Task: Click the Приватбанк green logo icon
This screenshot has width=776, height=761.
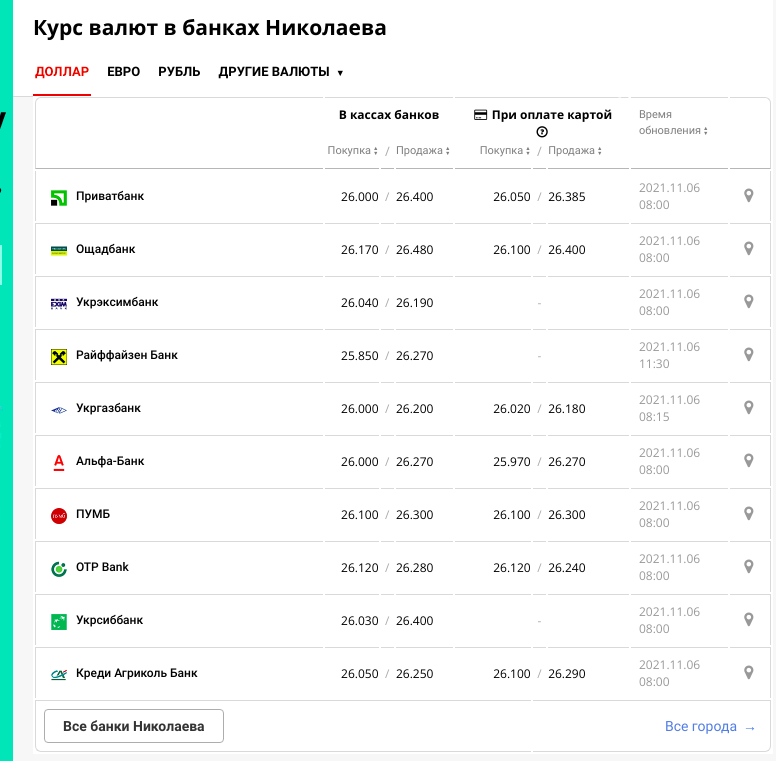Action: coord(59,198)
